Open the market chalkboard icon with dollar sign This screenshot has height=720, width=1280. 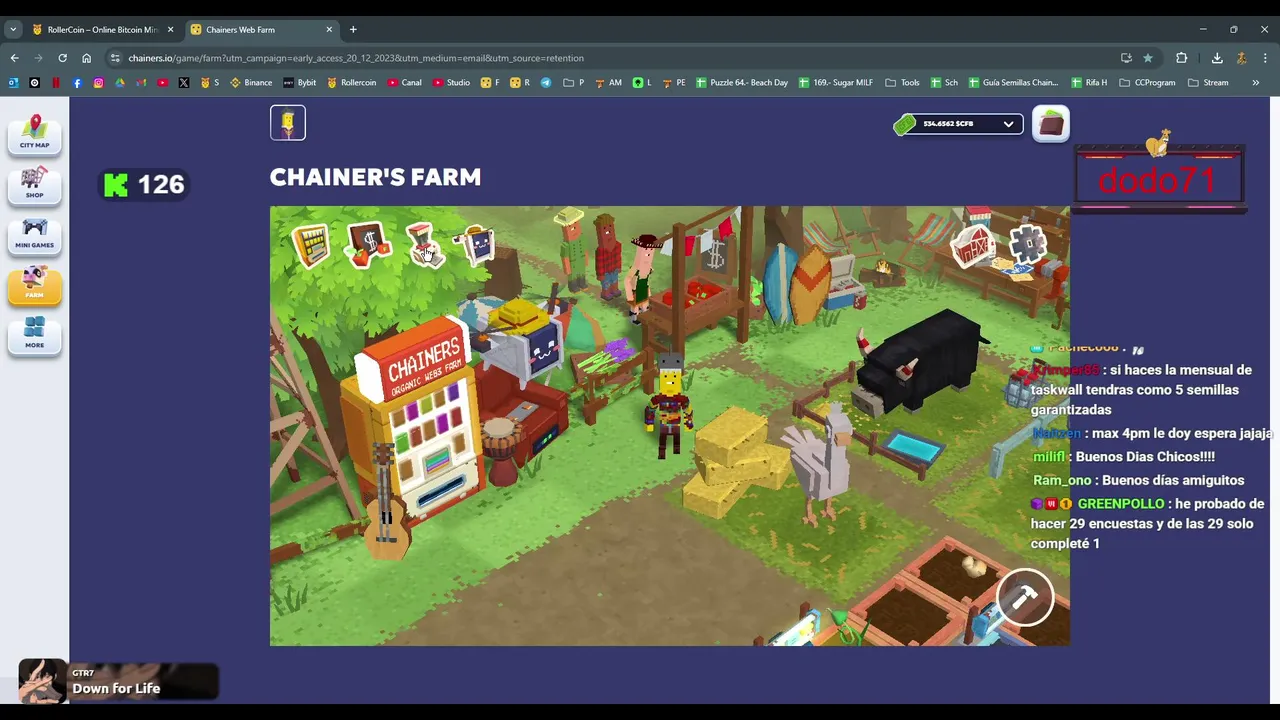tap(368, 245)
